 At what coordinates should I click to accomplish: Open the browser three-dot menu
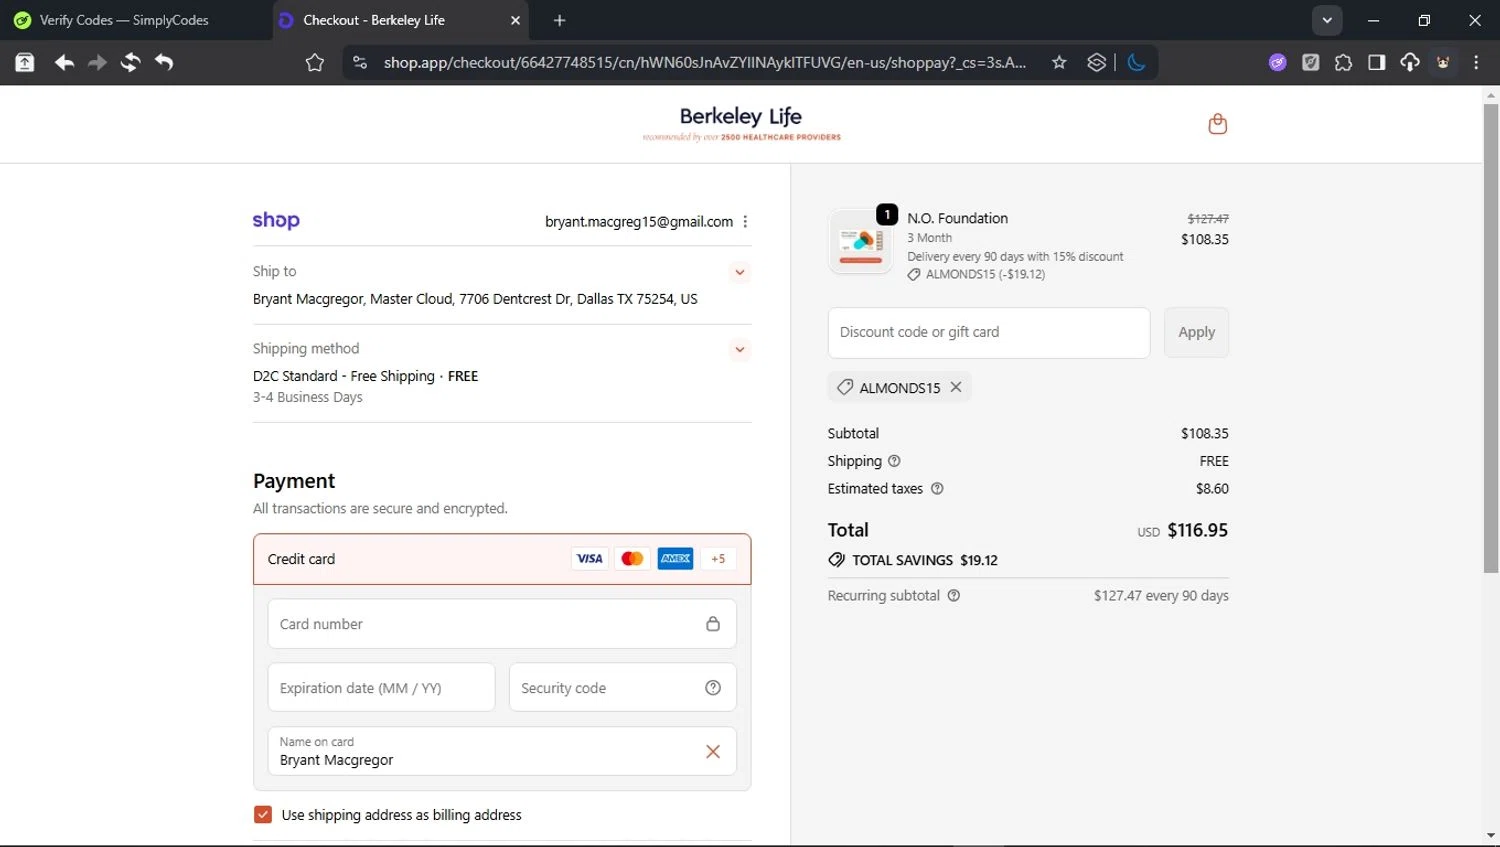[1476, 63]
